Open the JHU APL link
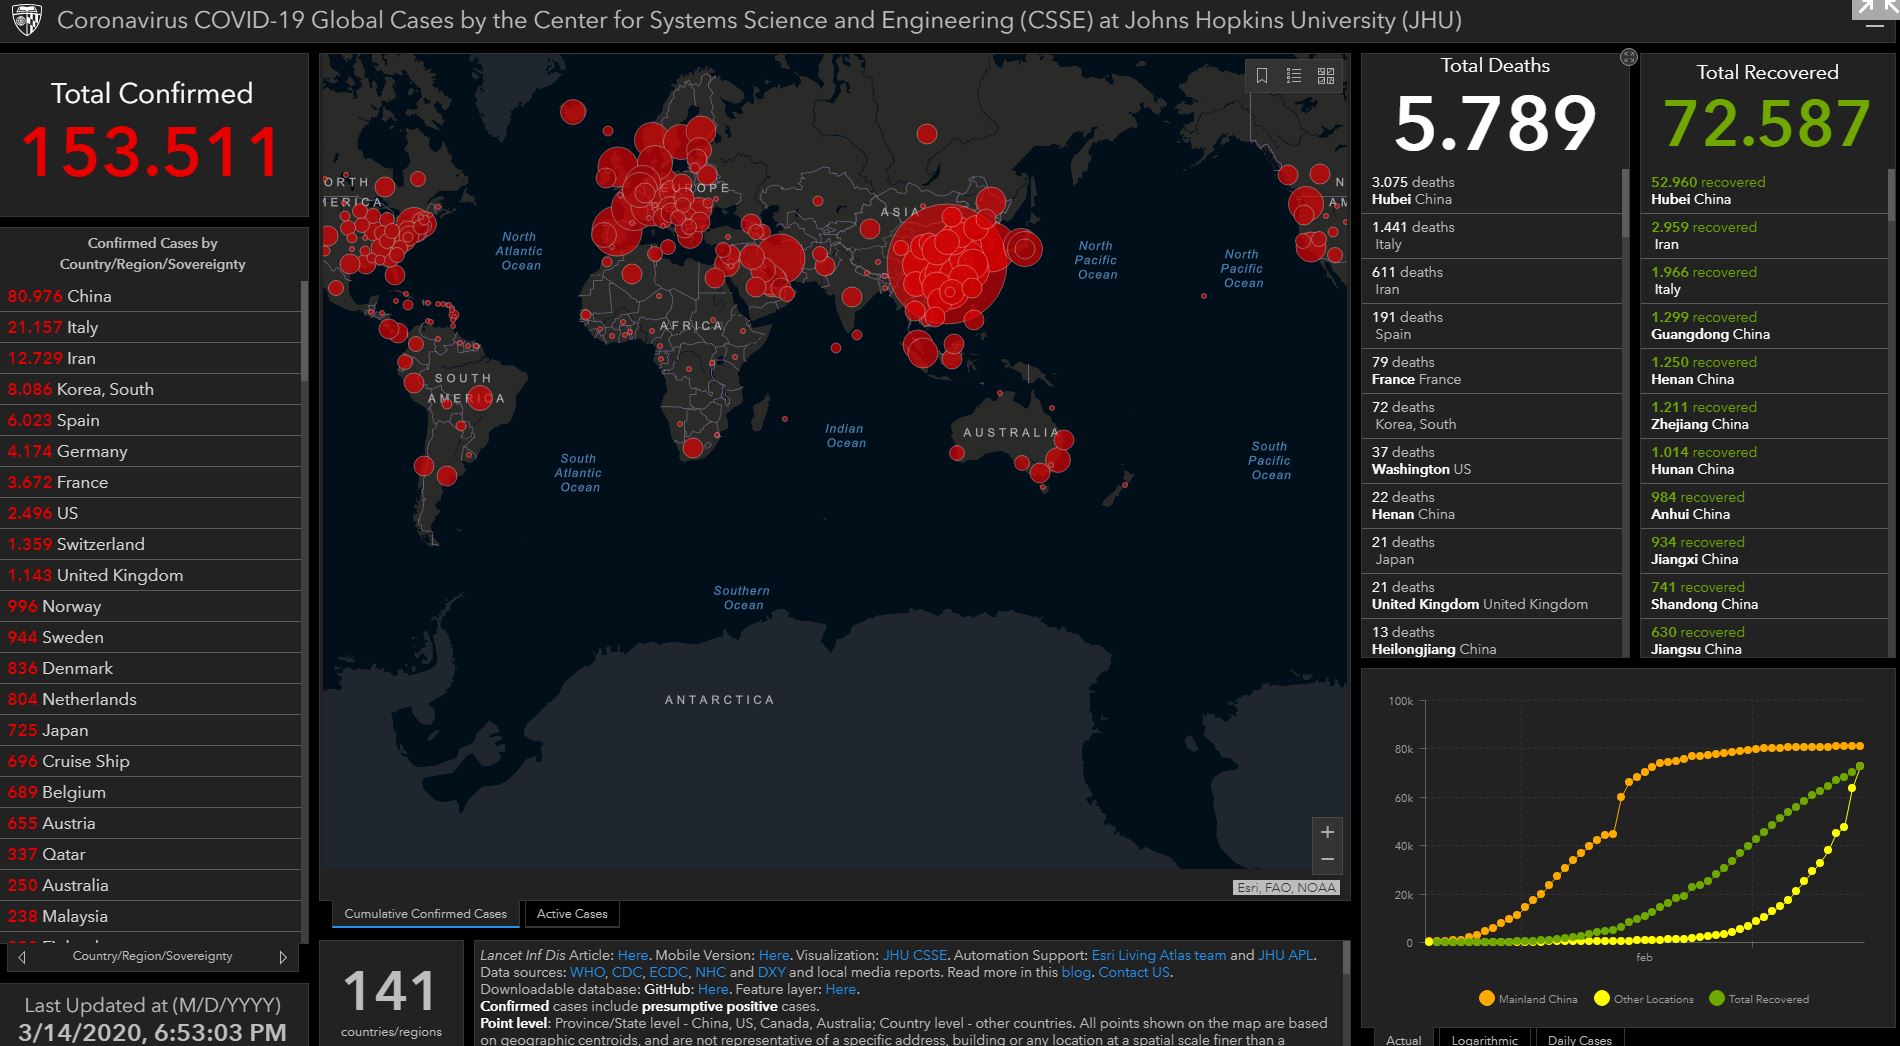The image size is (1900, 1046). (1286, 955)
